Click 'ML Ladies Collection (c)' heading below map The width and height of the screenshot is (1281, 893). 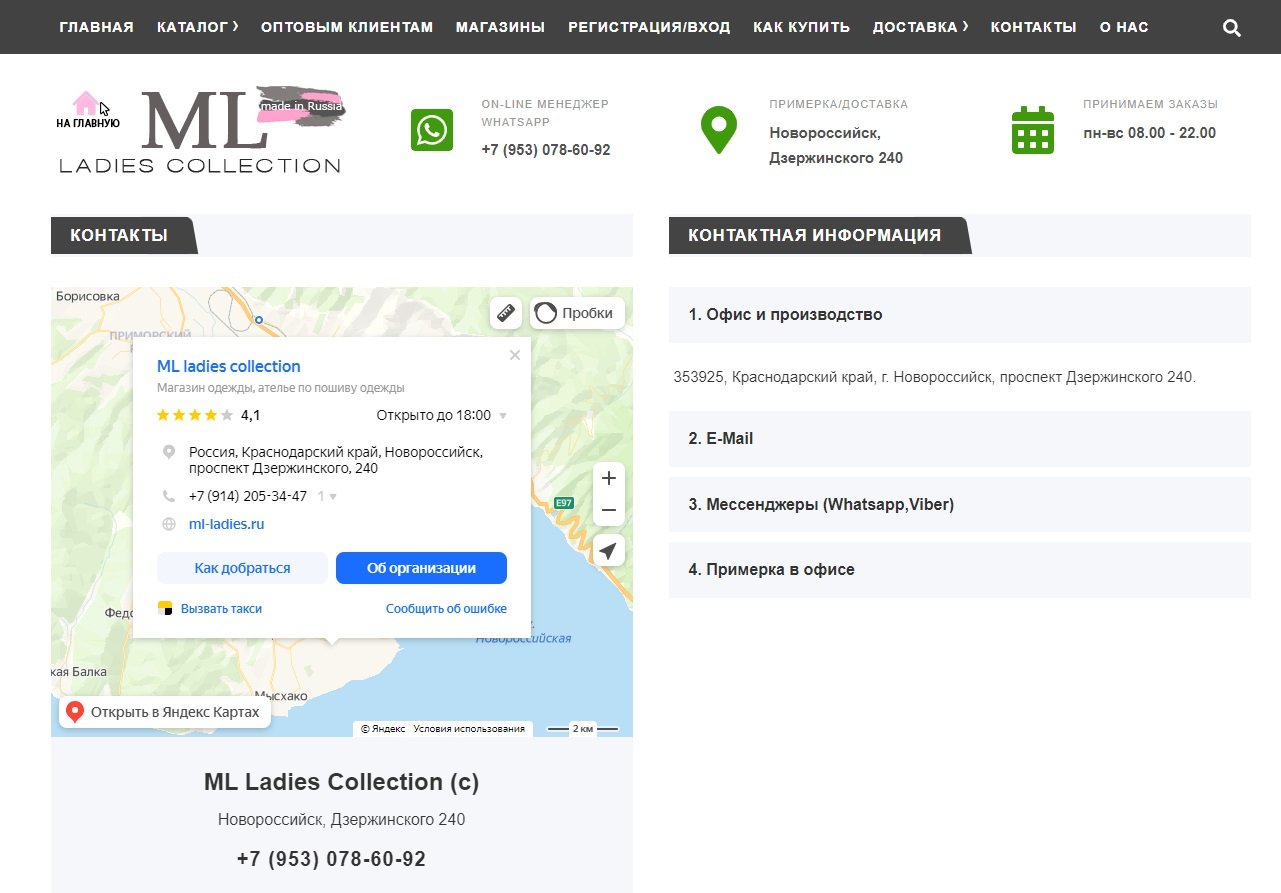pos(342,782)
